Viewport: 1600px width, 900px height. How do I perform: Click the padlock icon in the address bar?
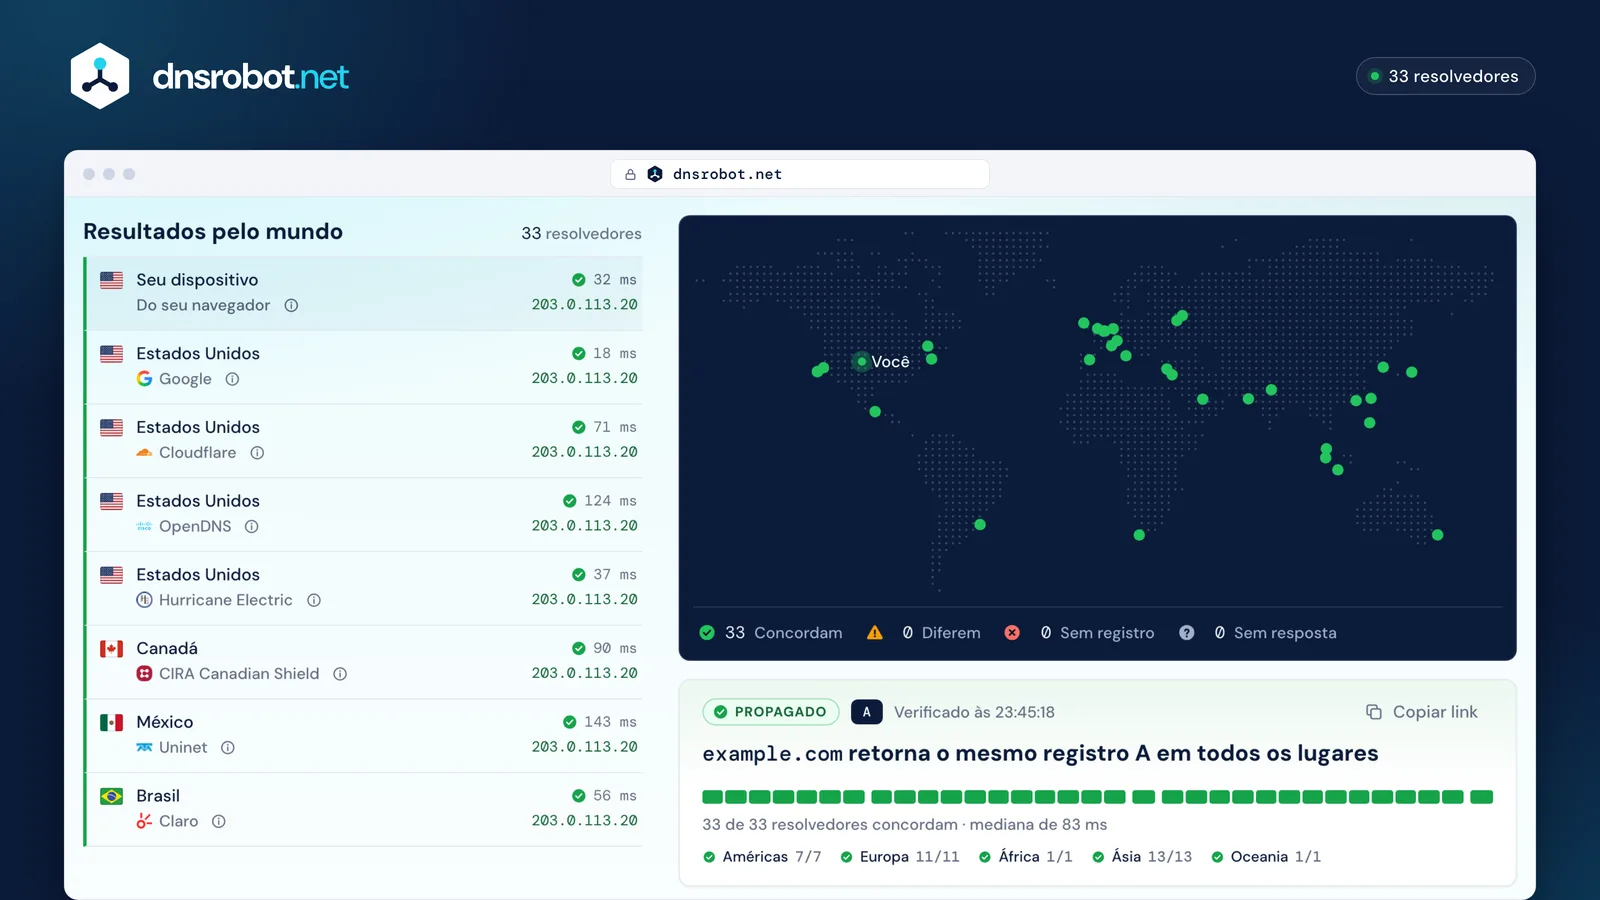pyautogui.click(x=630, y=174)
